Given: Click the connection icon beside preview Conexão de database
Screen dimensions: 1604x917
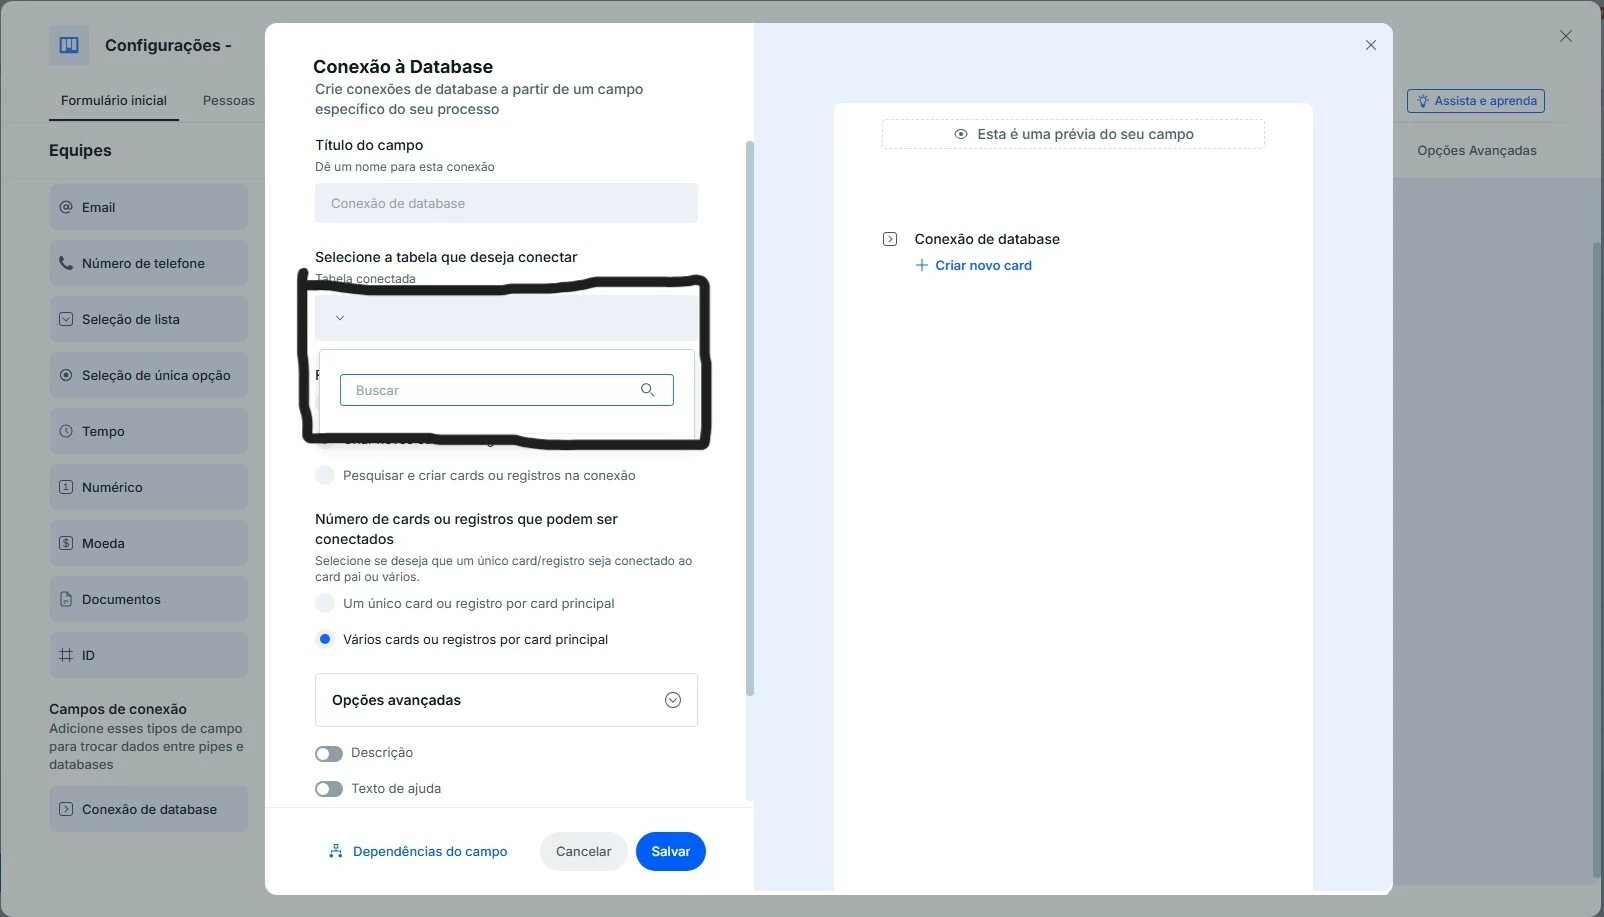Looking at the screenshot, I should (x=890, y=239).
